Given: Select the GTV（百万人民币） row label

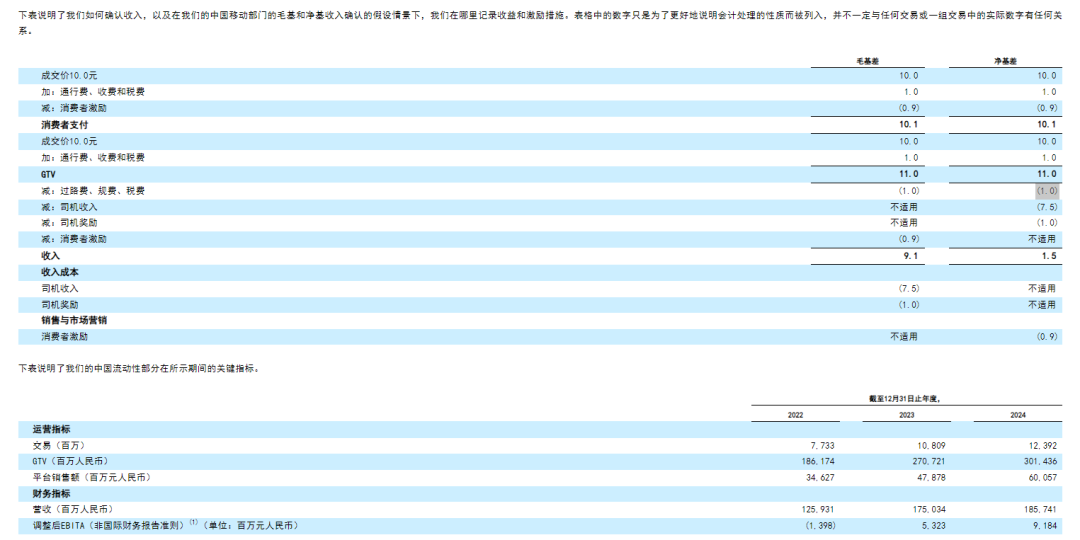Looking at the screenshot, I should (70, 461).
